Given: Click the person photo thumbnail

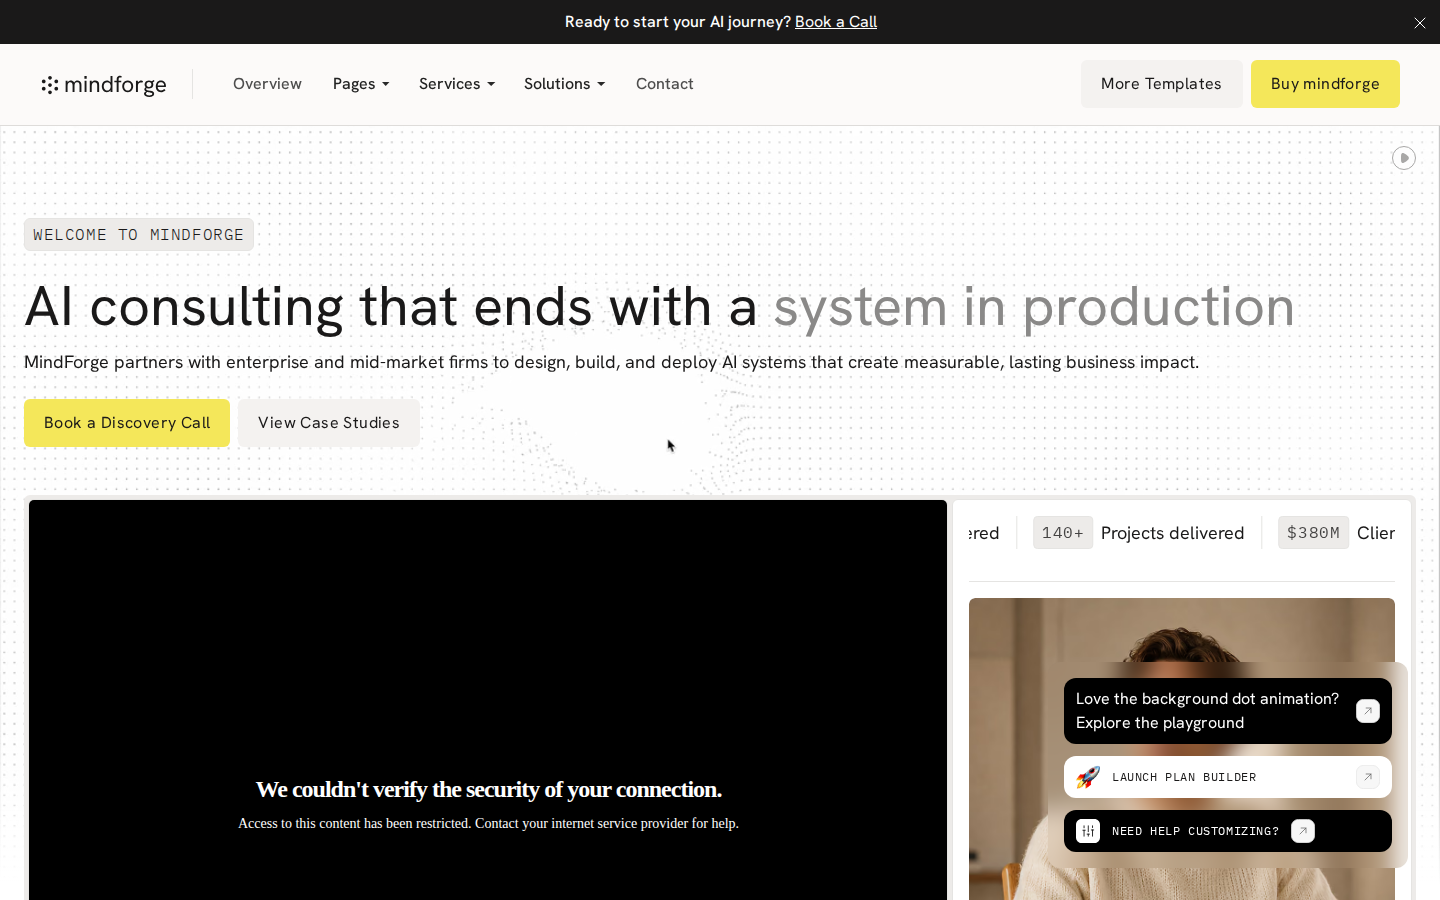Looking at the screenshot, I should (1181, 749).
